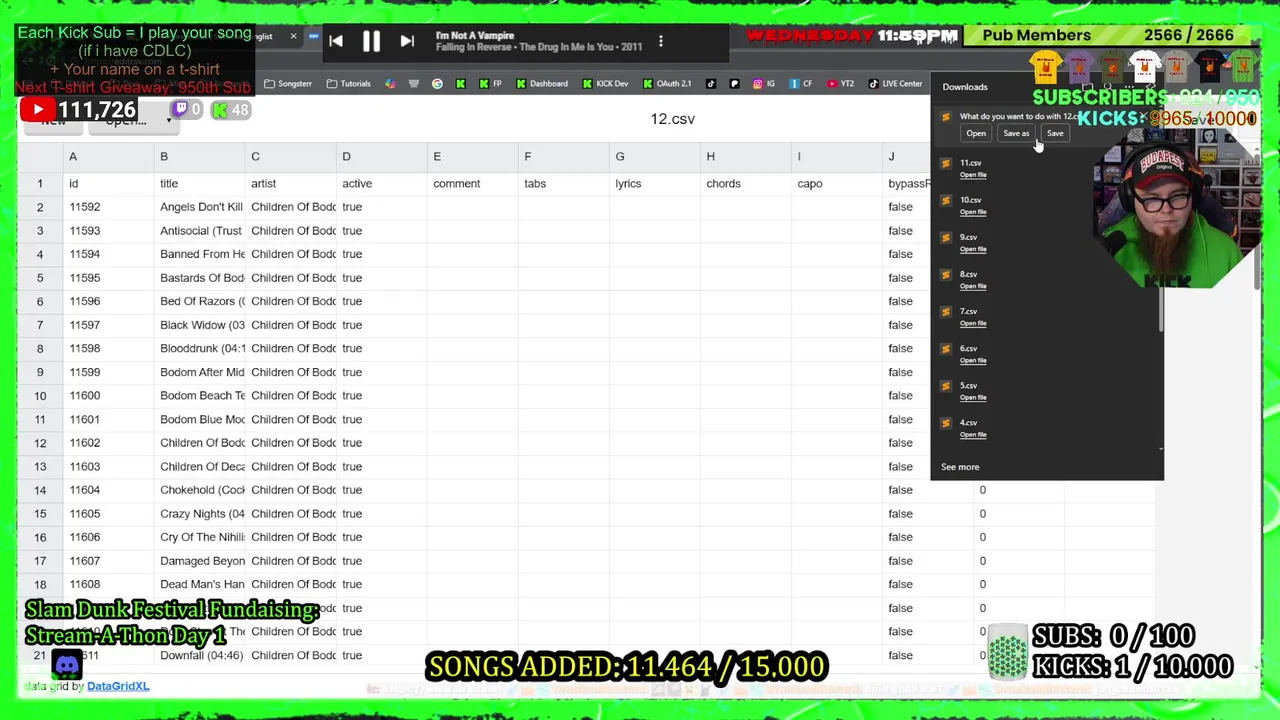Select column F header in the grid
This screenshot has height=720, width=1280.
point(564,157)
